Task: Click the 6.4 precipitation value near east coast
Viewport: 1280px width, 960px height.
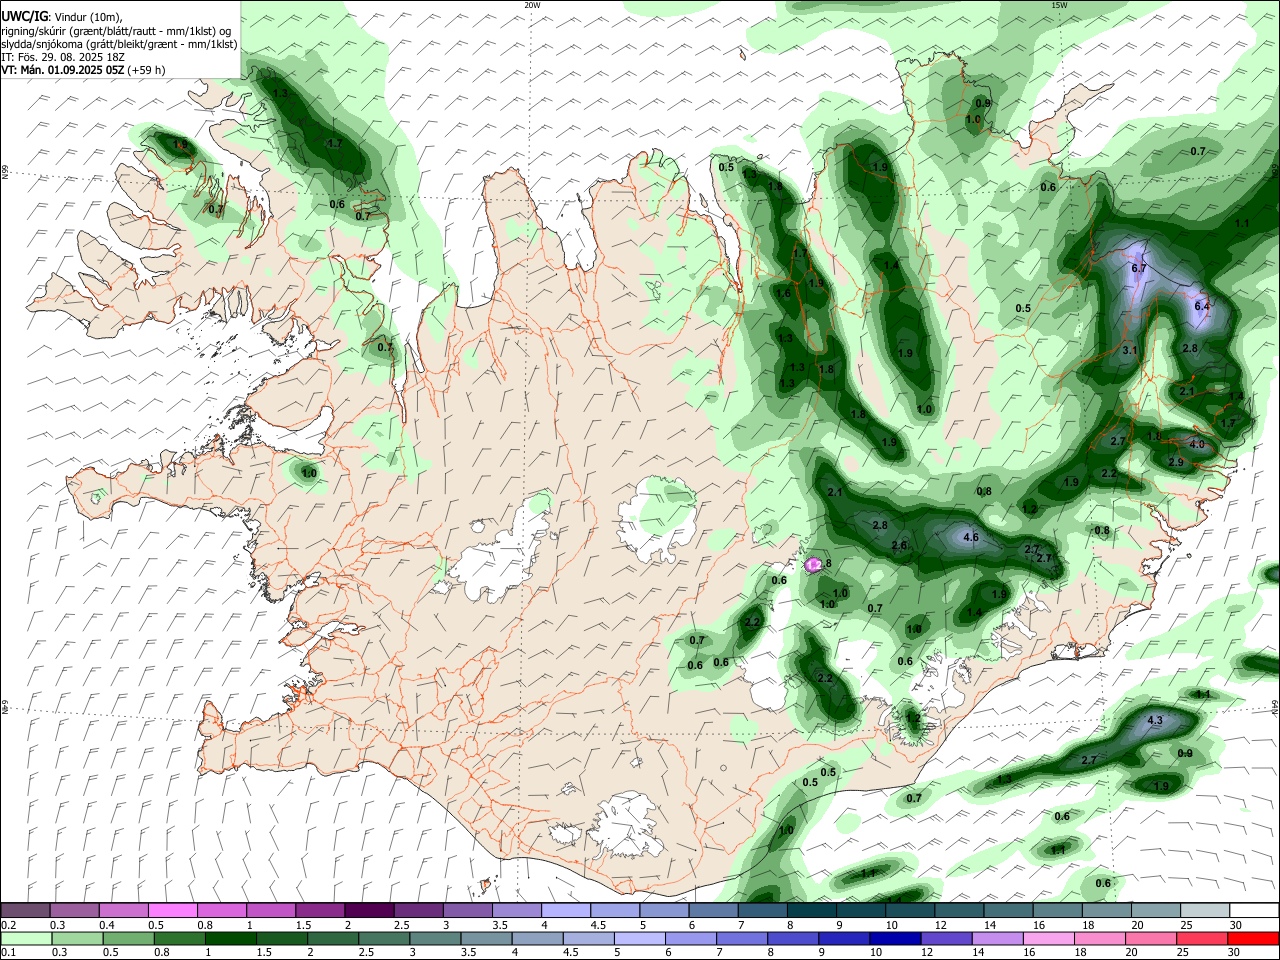Action: click(1202, 306)
